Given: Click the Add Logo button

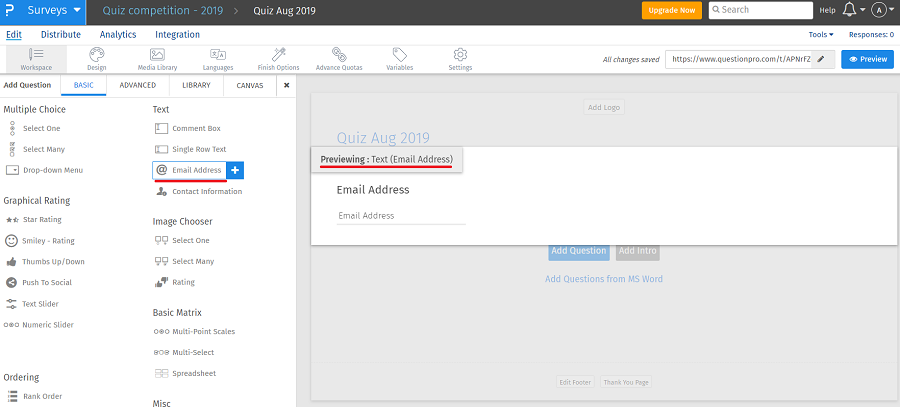Looking at the screenshot, I should tap(604, 107).
